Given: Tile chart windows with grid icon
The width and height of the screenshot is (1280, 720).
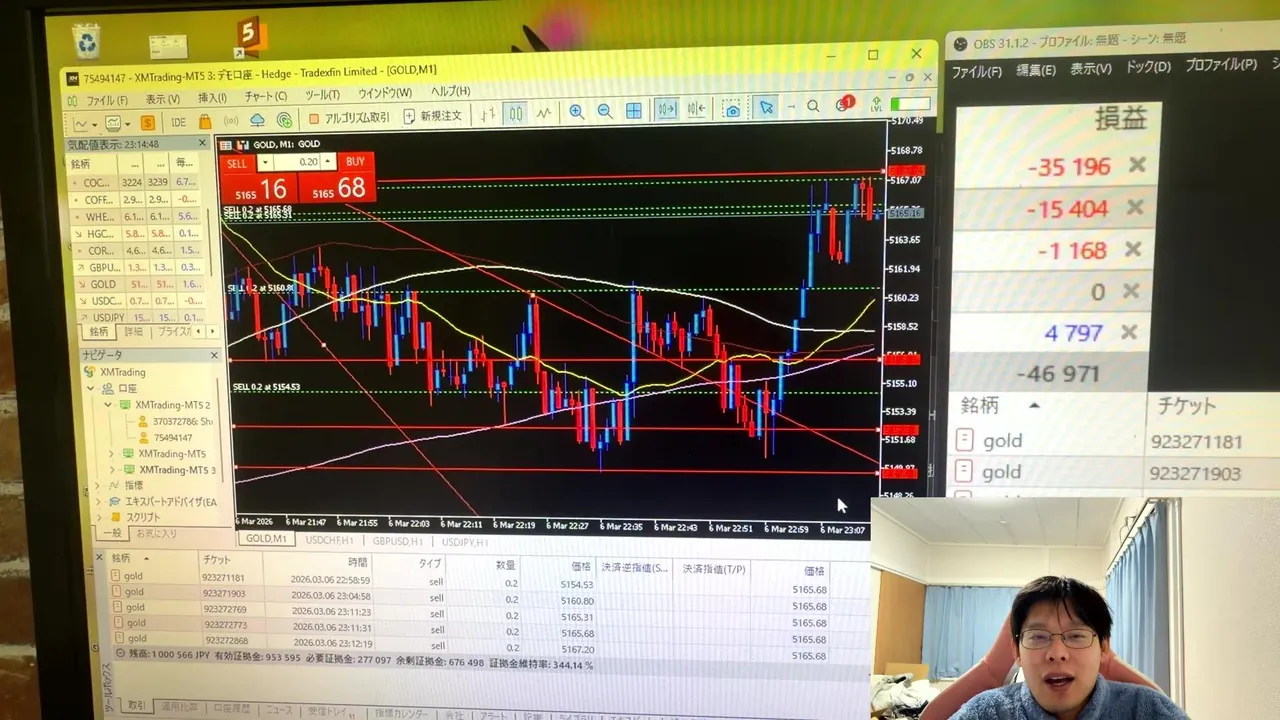Looking at the screenshot, I should (x=634, y=110).
